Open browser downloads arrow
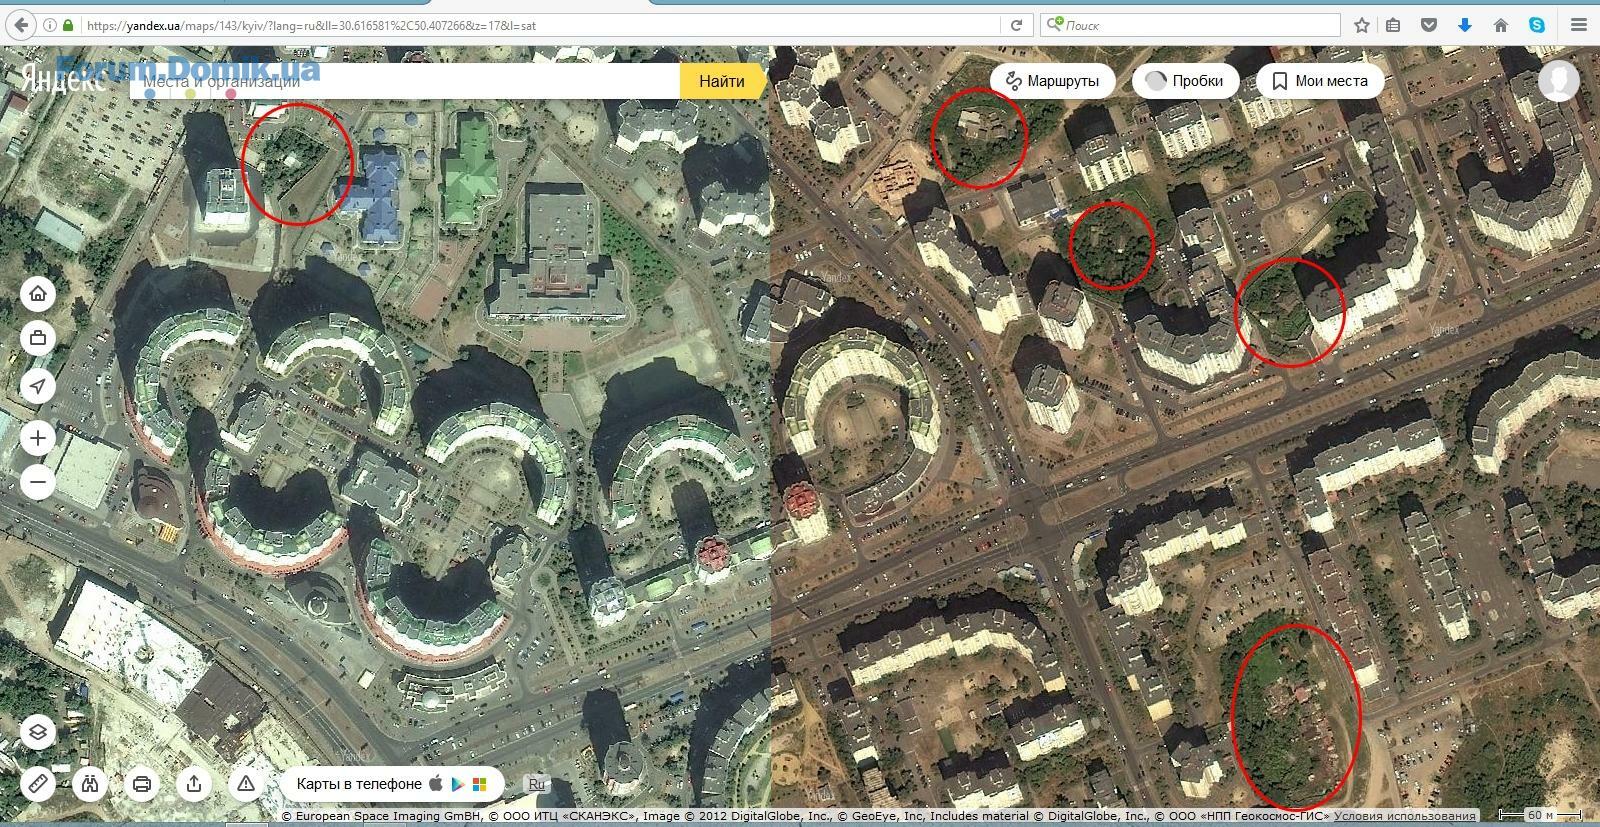This screenshot has height=827, width=1600. pos(1465,25)
